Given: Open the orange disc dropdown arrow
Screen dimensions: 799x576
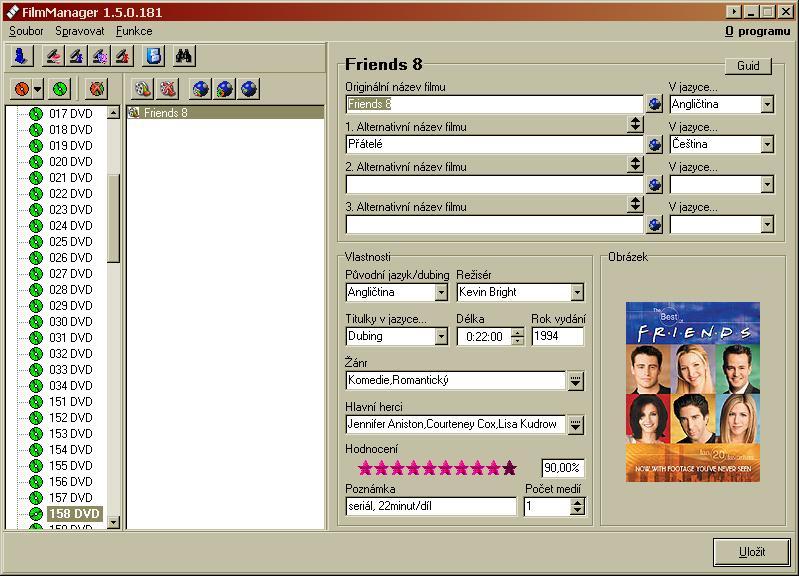Looking at the screenshot, I should [37, 89].
